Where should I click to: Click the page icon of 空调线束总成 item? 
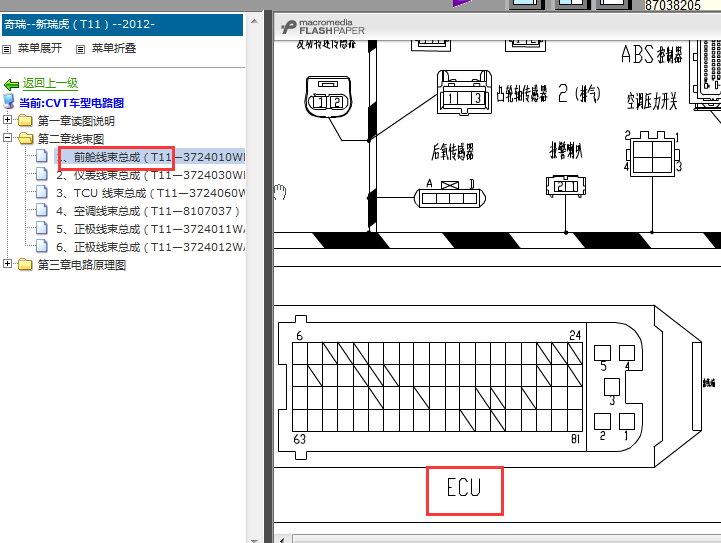click(x=42, y=210)
